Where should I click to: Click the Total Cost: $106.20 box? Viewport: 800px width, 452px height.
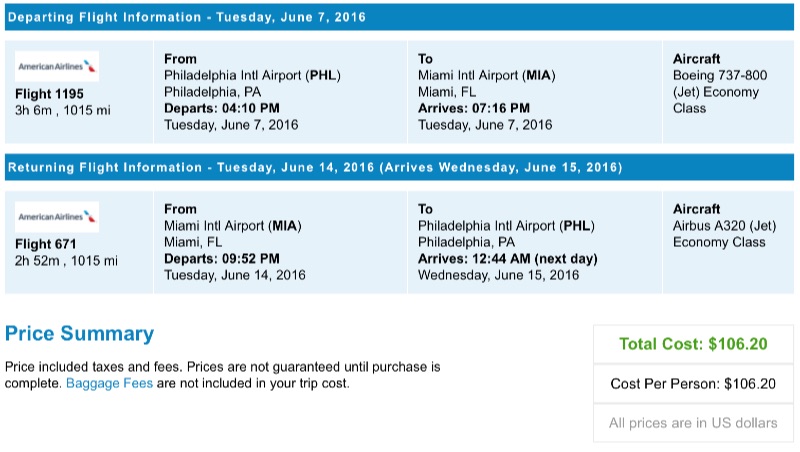pyautogui.click(x=693, y=344)
